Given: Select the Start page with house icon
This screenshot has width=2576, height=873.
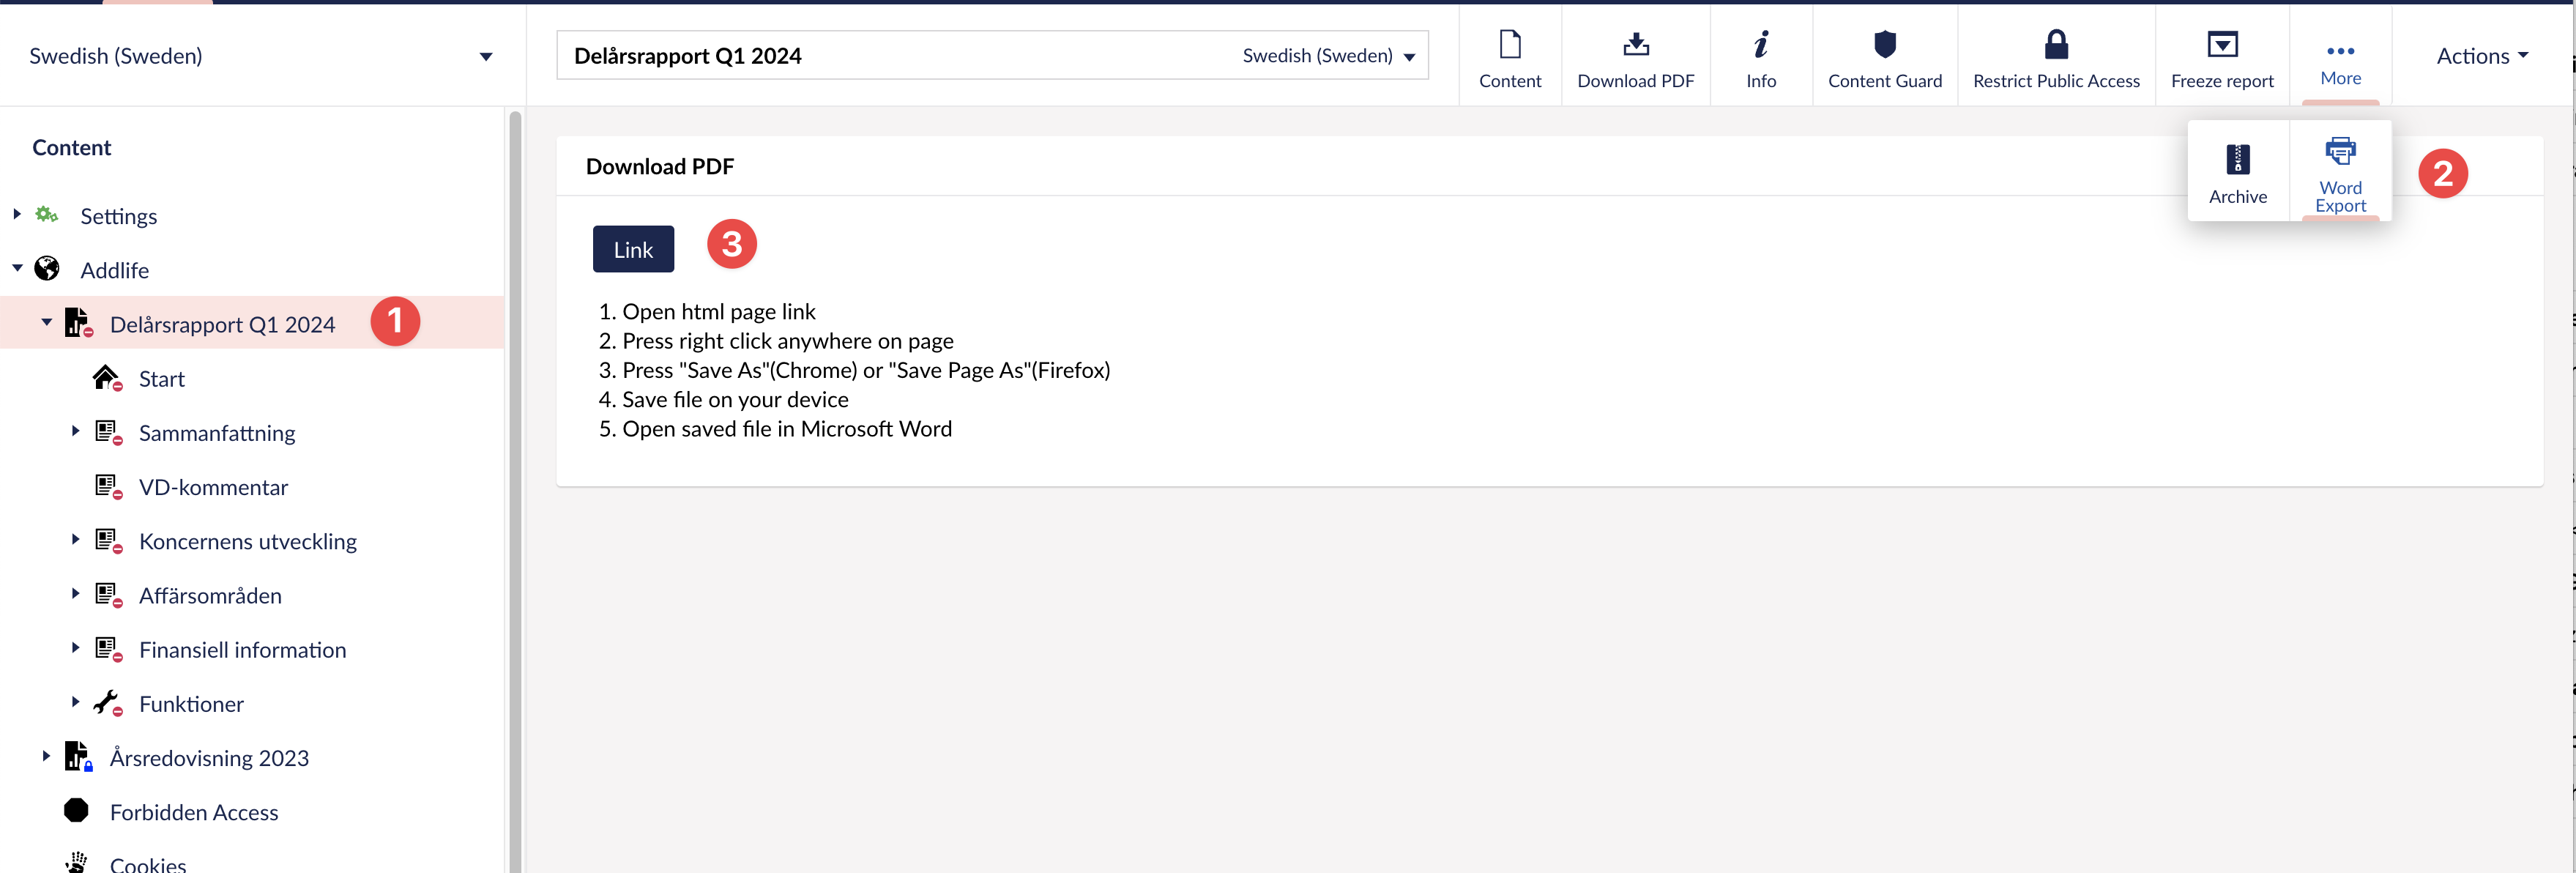Looking at the screenshot, I should 161,379.
